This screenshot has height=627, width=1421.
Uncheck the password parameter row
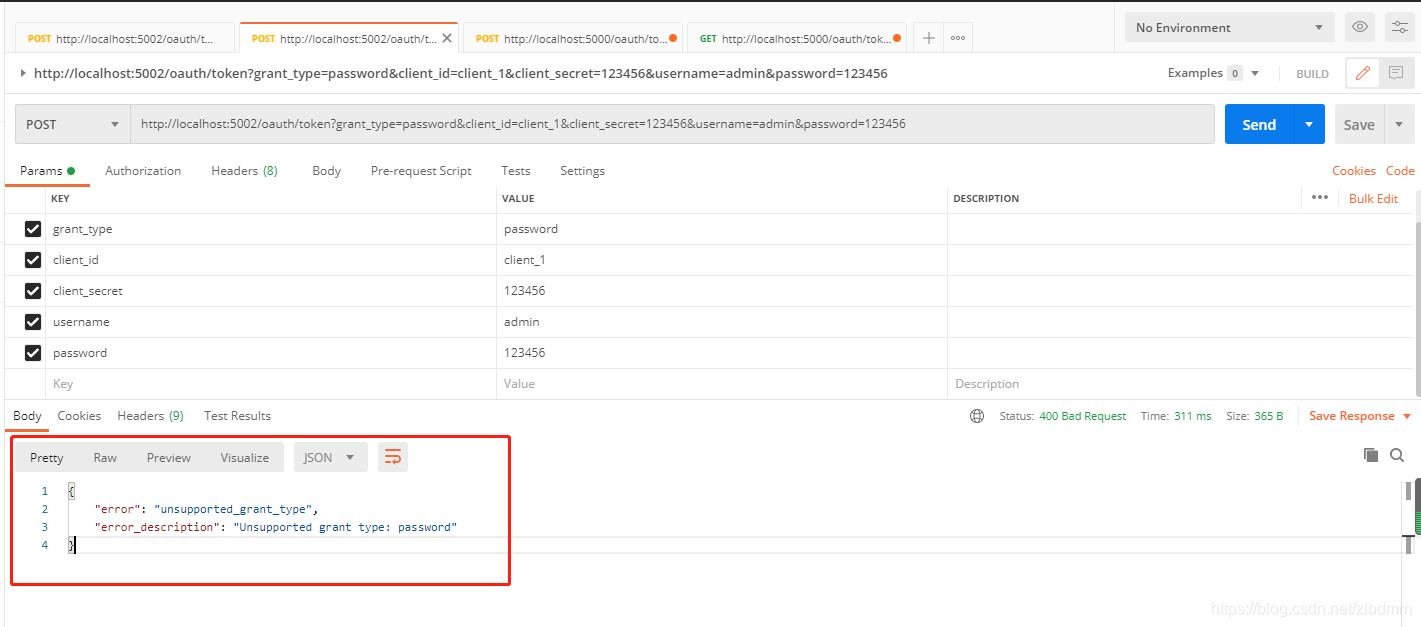point(32,352)
